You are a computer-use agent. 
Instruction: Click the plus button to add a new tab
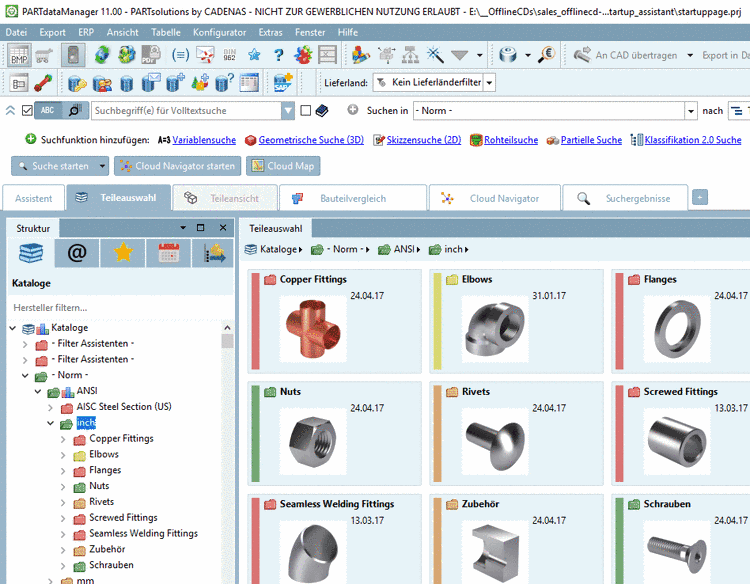coord(700,197)
